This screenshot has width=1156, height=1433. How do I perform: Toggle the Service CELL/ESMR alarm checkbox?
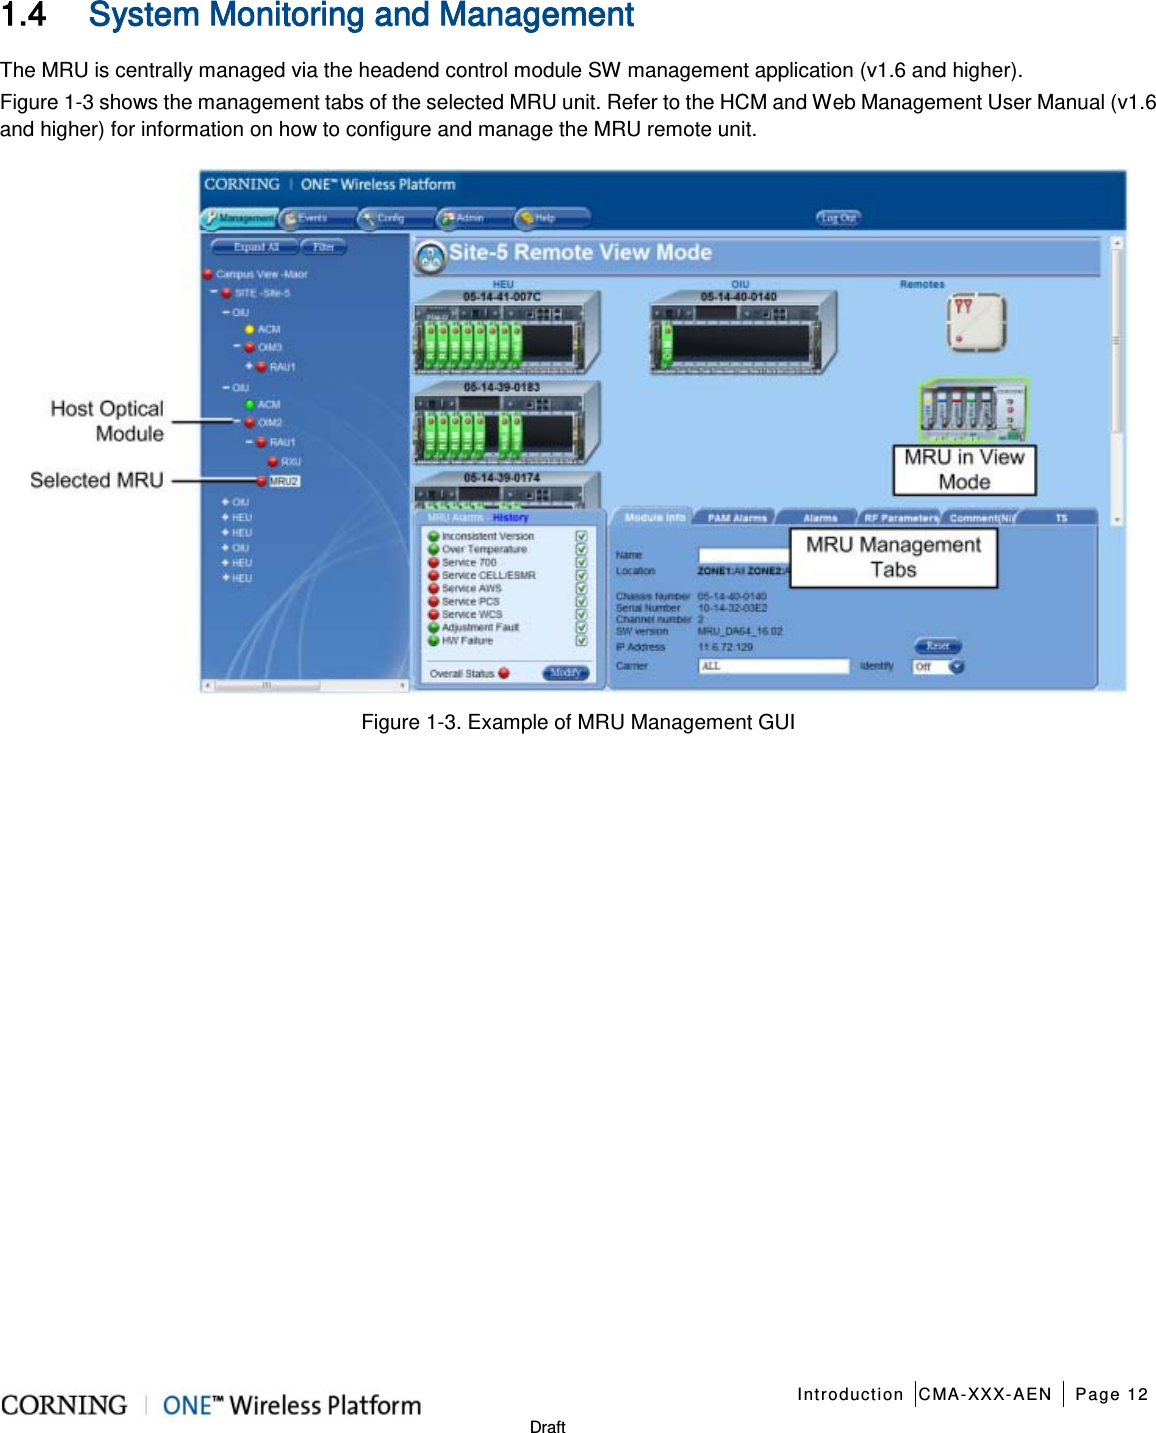[581, 575]
